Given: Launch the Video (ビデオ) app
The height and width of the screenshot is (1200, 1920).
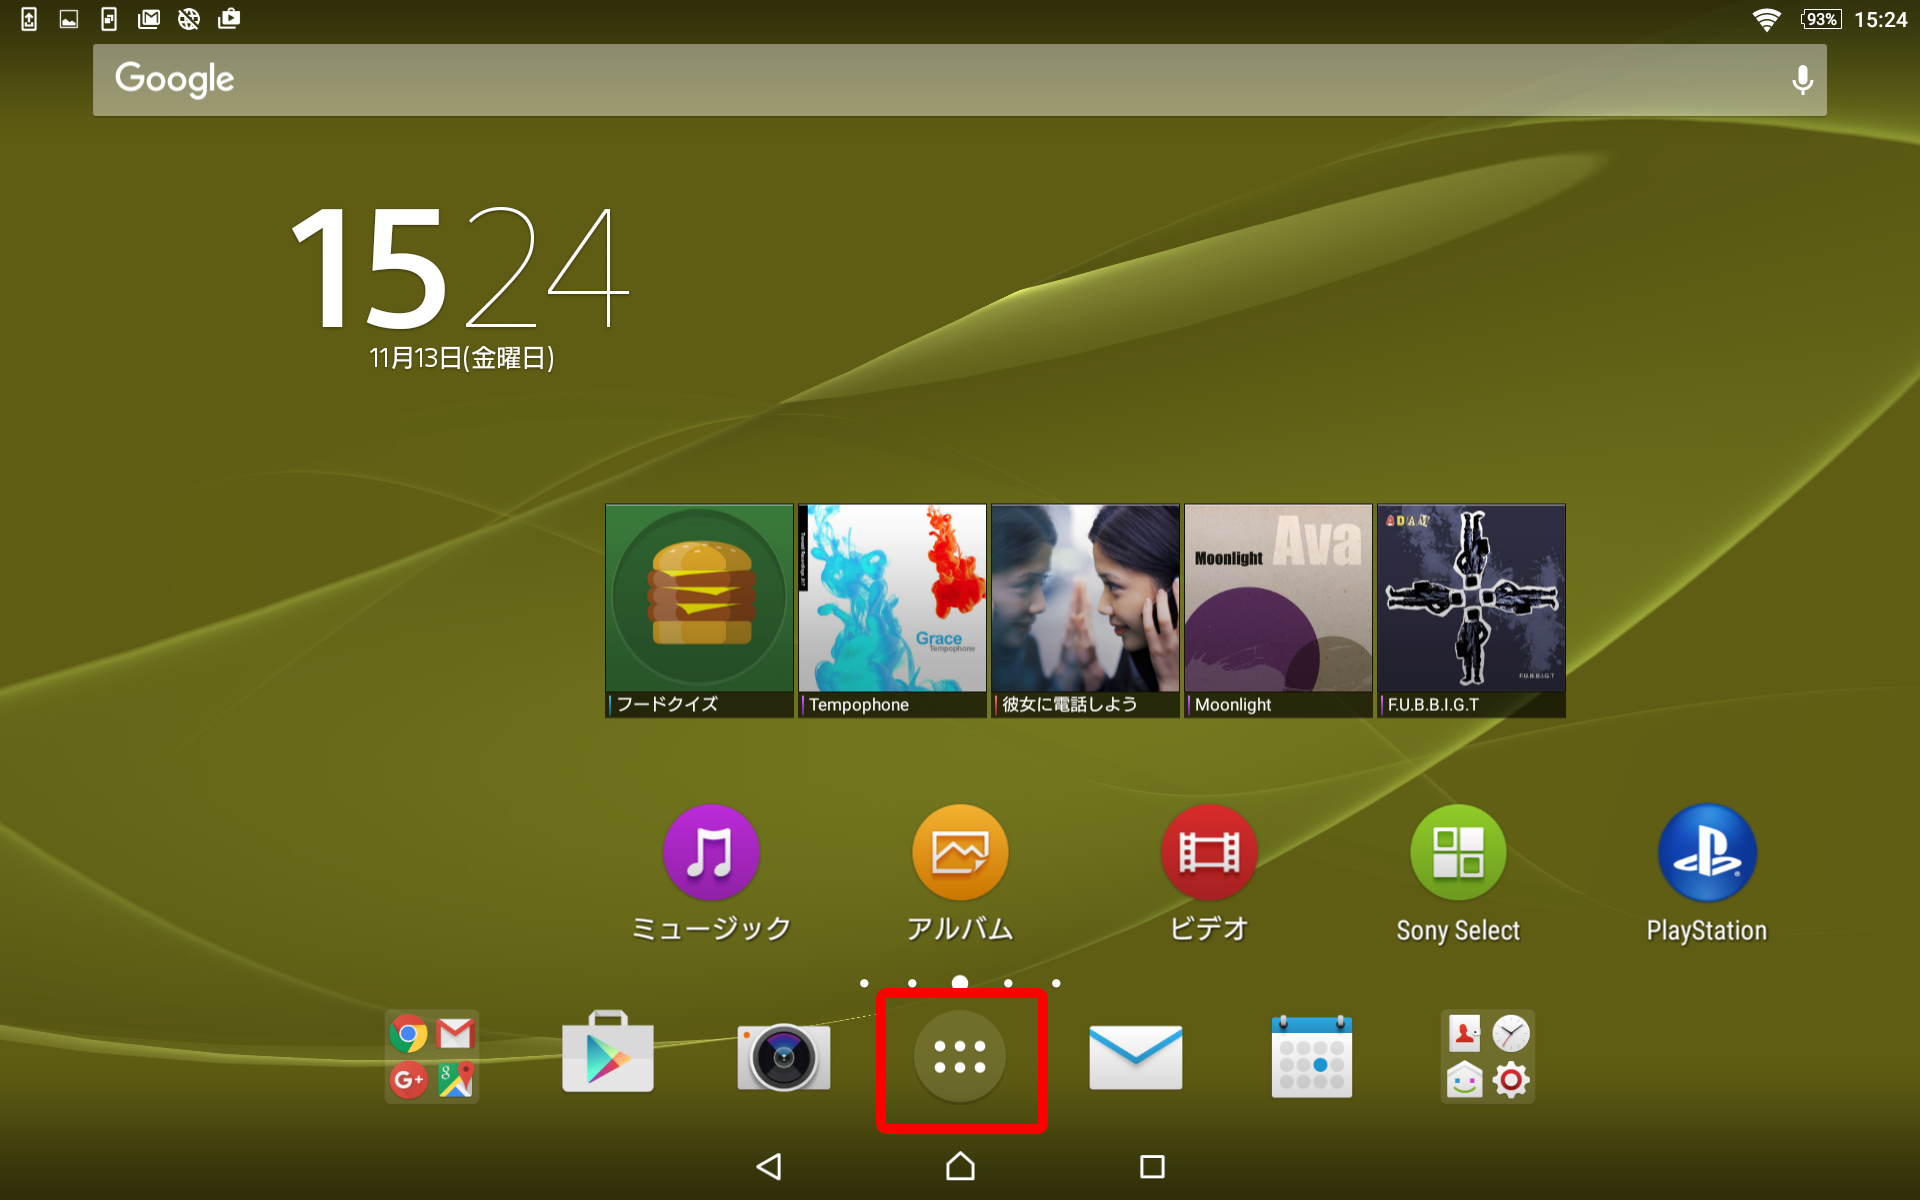Looking at the screenshot, I should pos(1209,853).
